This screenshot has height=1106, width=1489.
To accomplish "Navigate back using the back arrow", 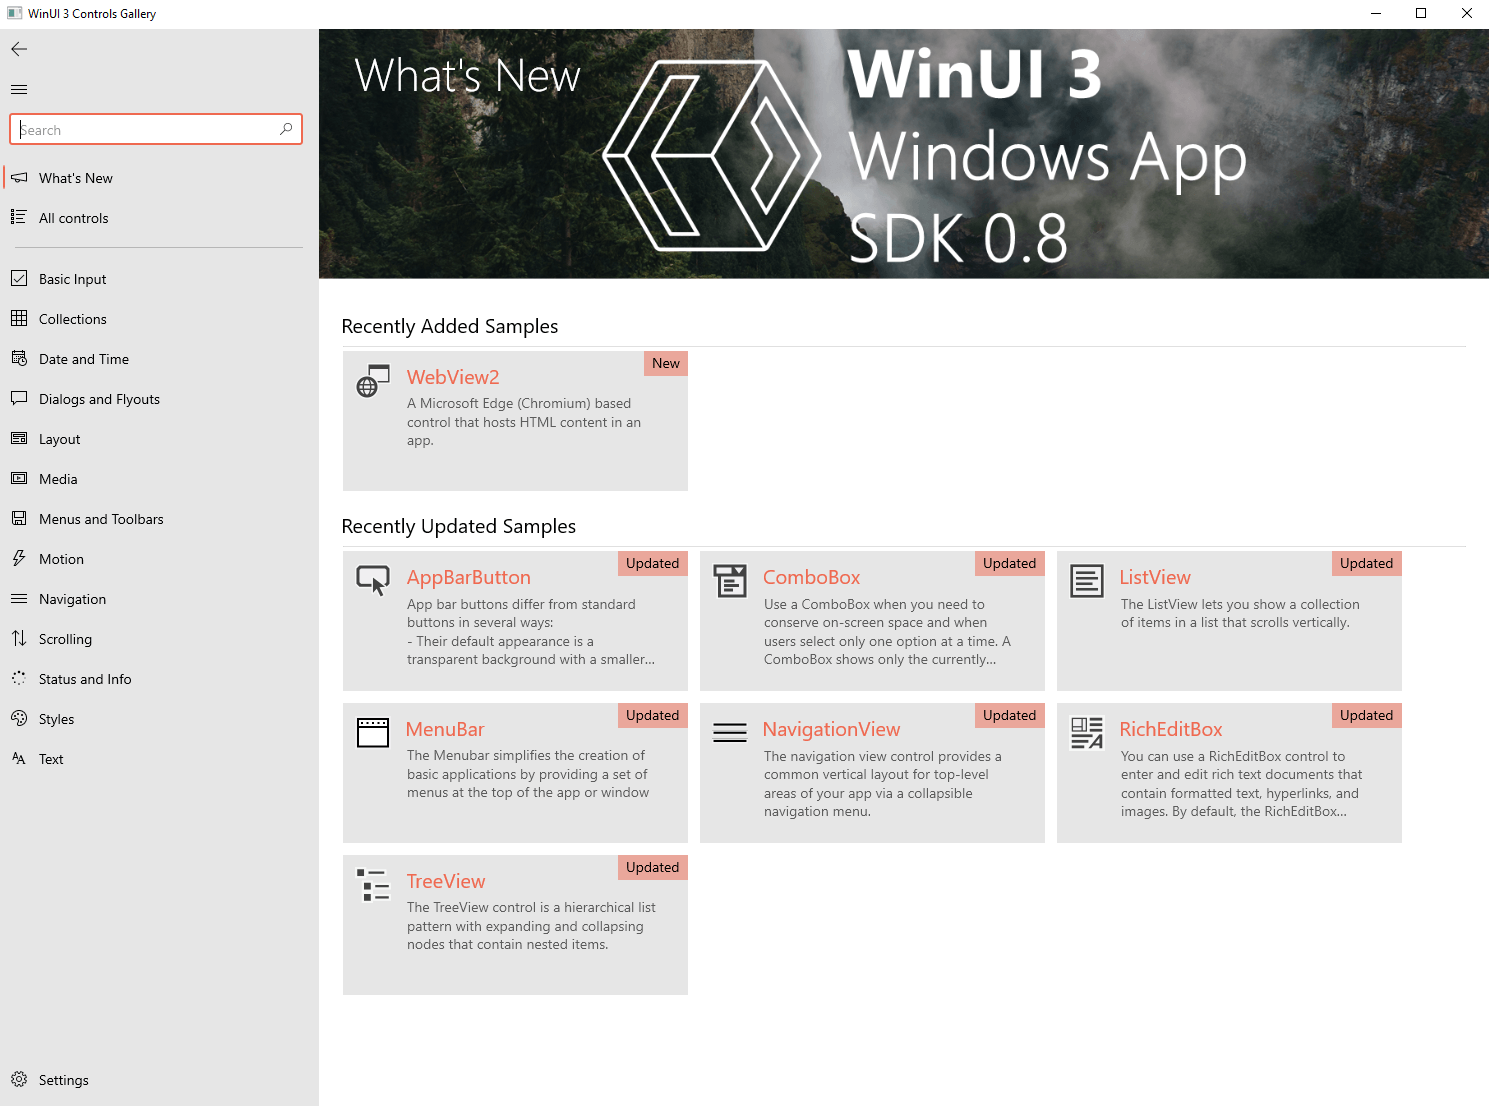I will click(18, 48).
